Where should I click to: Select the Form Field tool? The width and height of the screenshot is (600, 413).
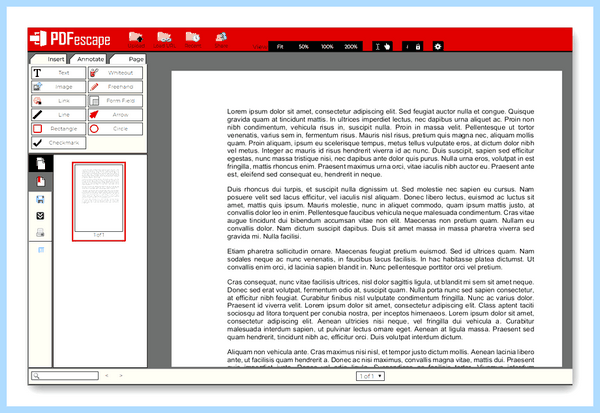[115, 101]
